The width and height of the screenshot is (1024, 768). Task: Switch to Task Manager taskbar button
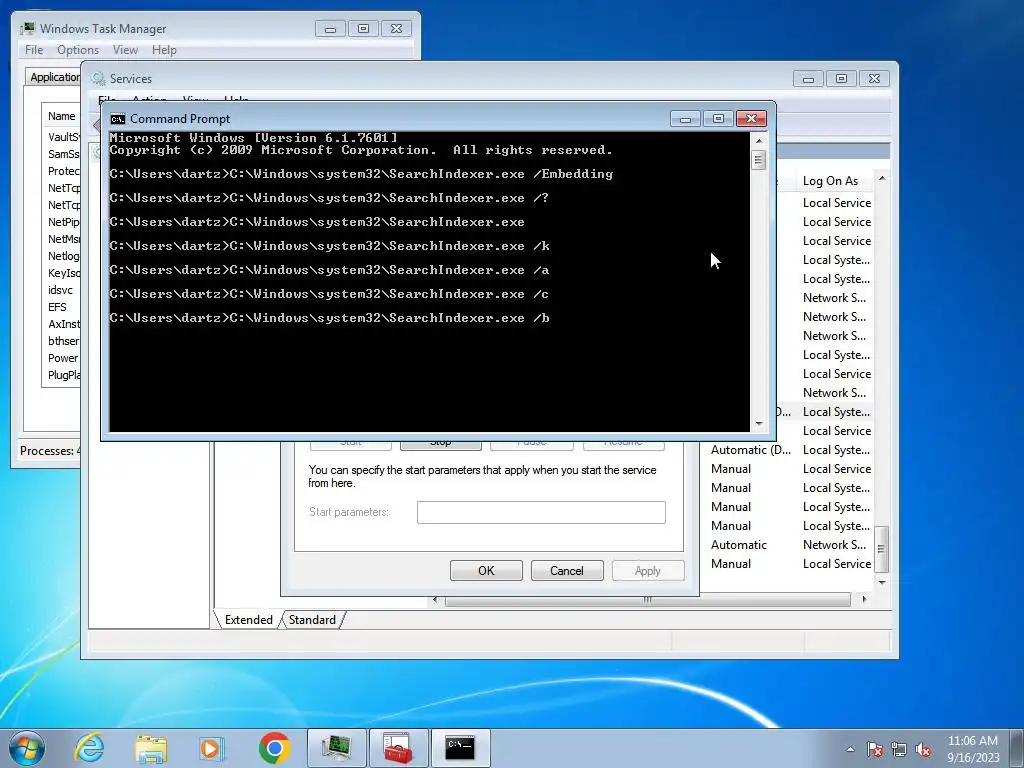point(336,748)
